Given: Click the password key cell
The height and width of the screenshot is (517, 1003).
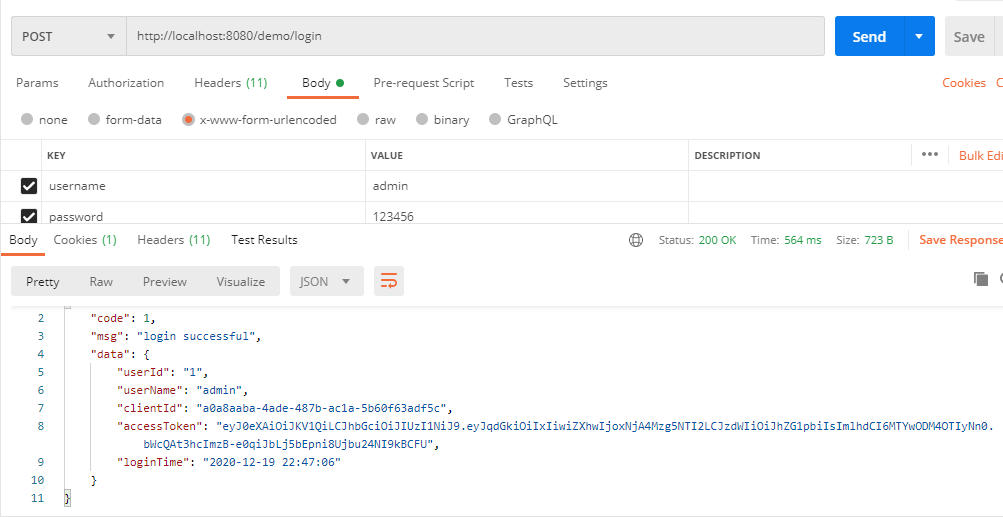Looking at the screenshot, I should pos(205,213).
